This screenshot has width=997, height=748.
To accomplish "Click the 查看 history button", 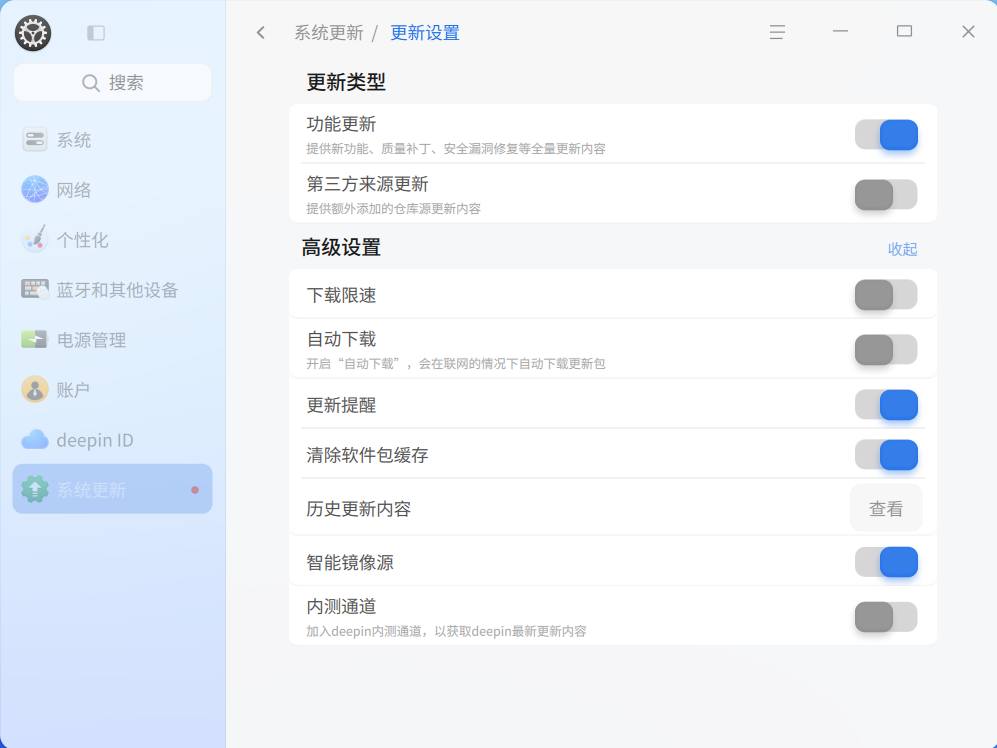I will (886, 508).
